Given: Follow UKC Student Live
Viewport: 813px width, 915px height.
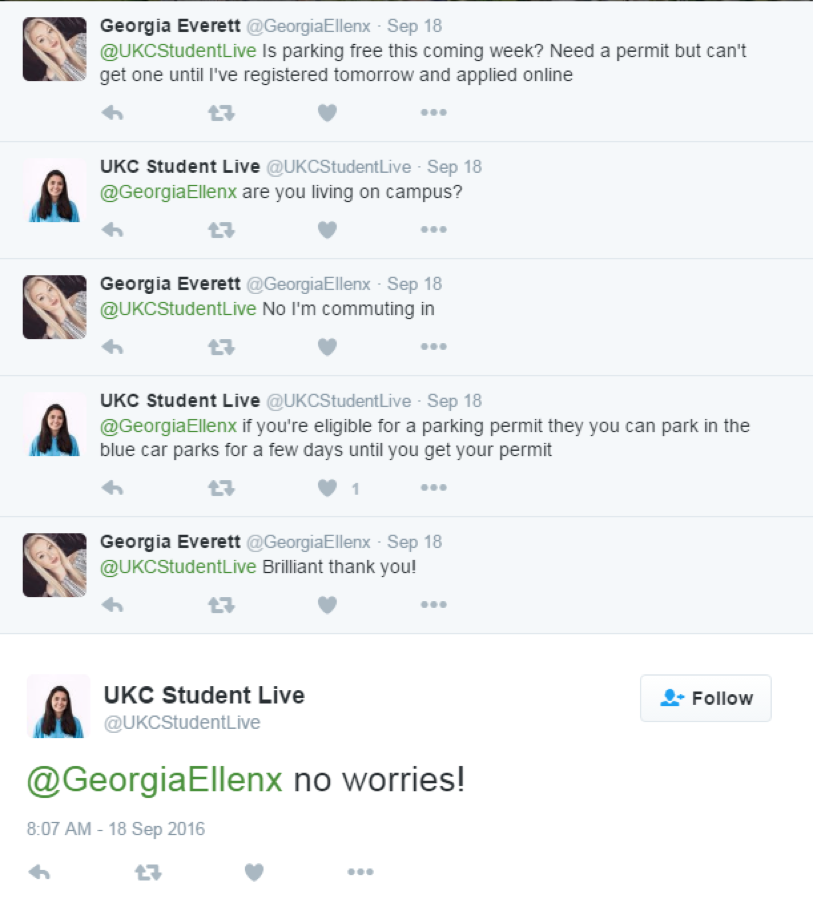Looking at the screenshot, I should (x=706, y=698).
